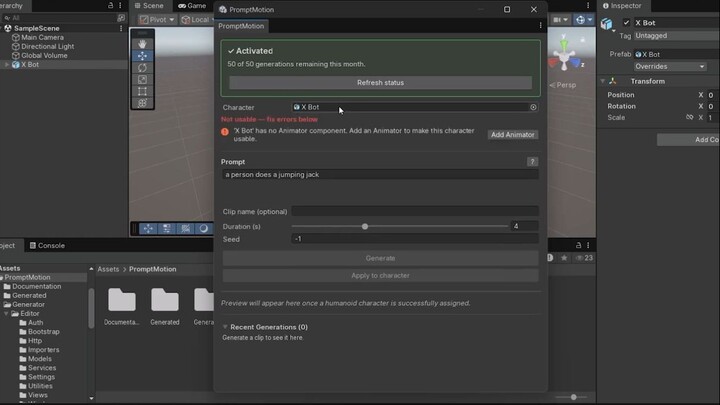Click the Clip name input field
The height and width of the screenshot is (405, 720).
pos(415,211)
